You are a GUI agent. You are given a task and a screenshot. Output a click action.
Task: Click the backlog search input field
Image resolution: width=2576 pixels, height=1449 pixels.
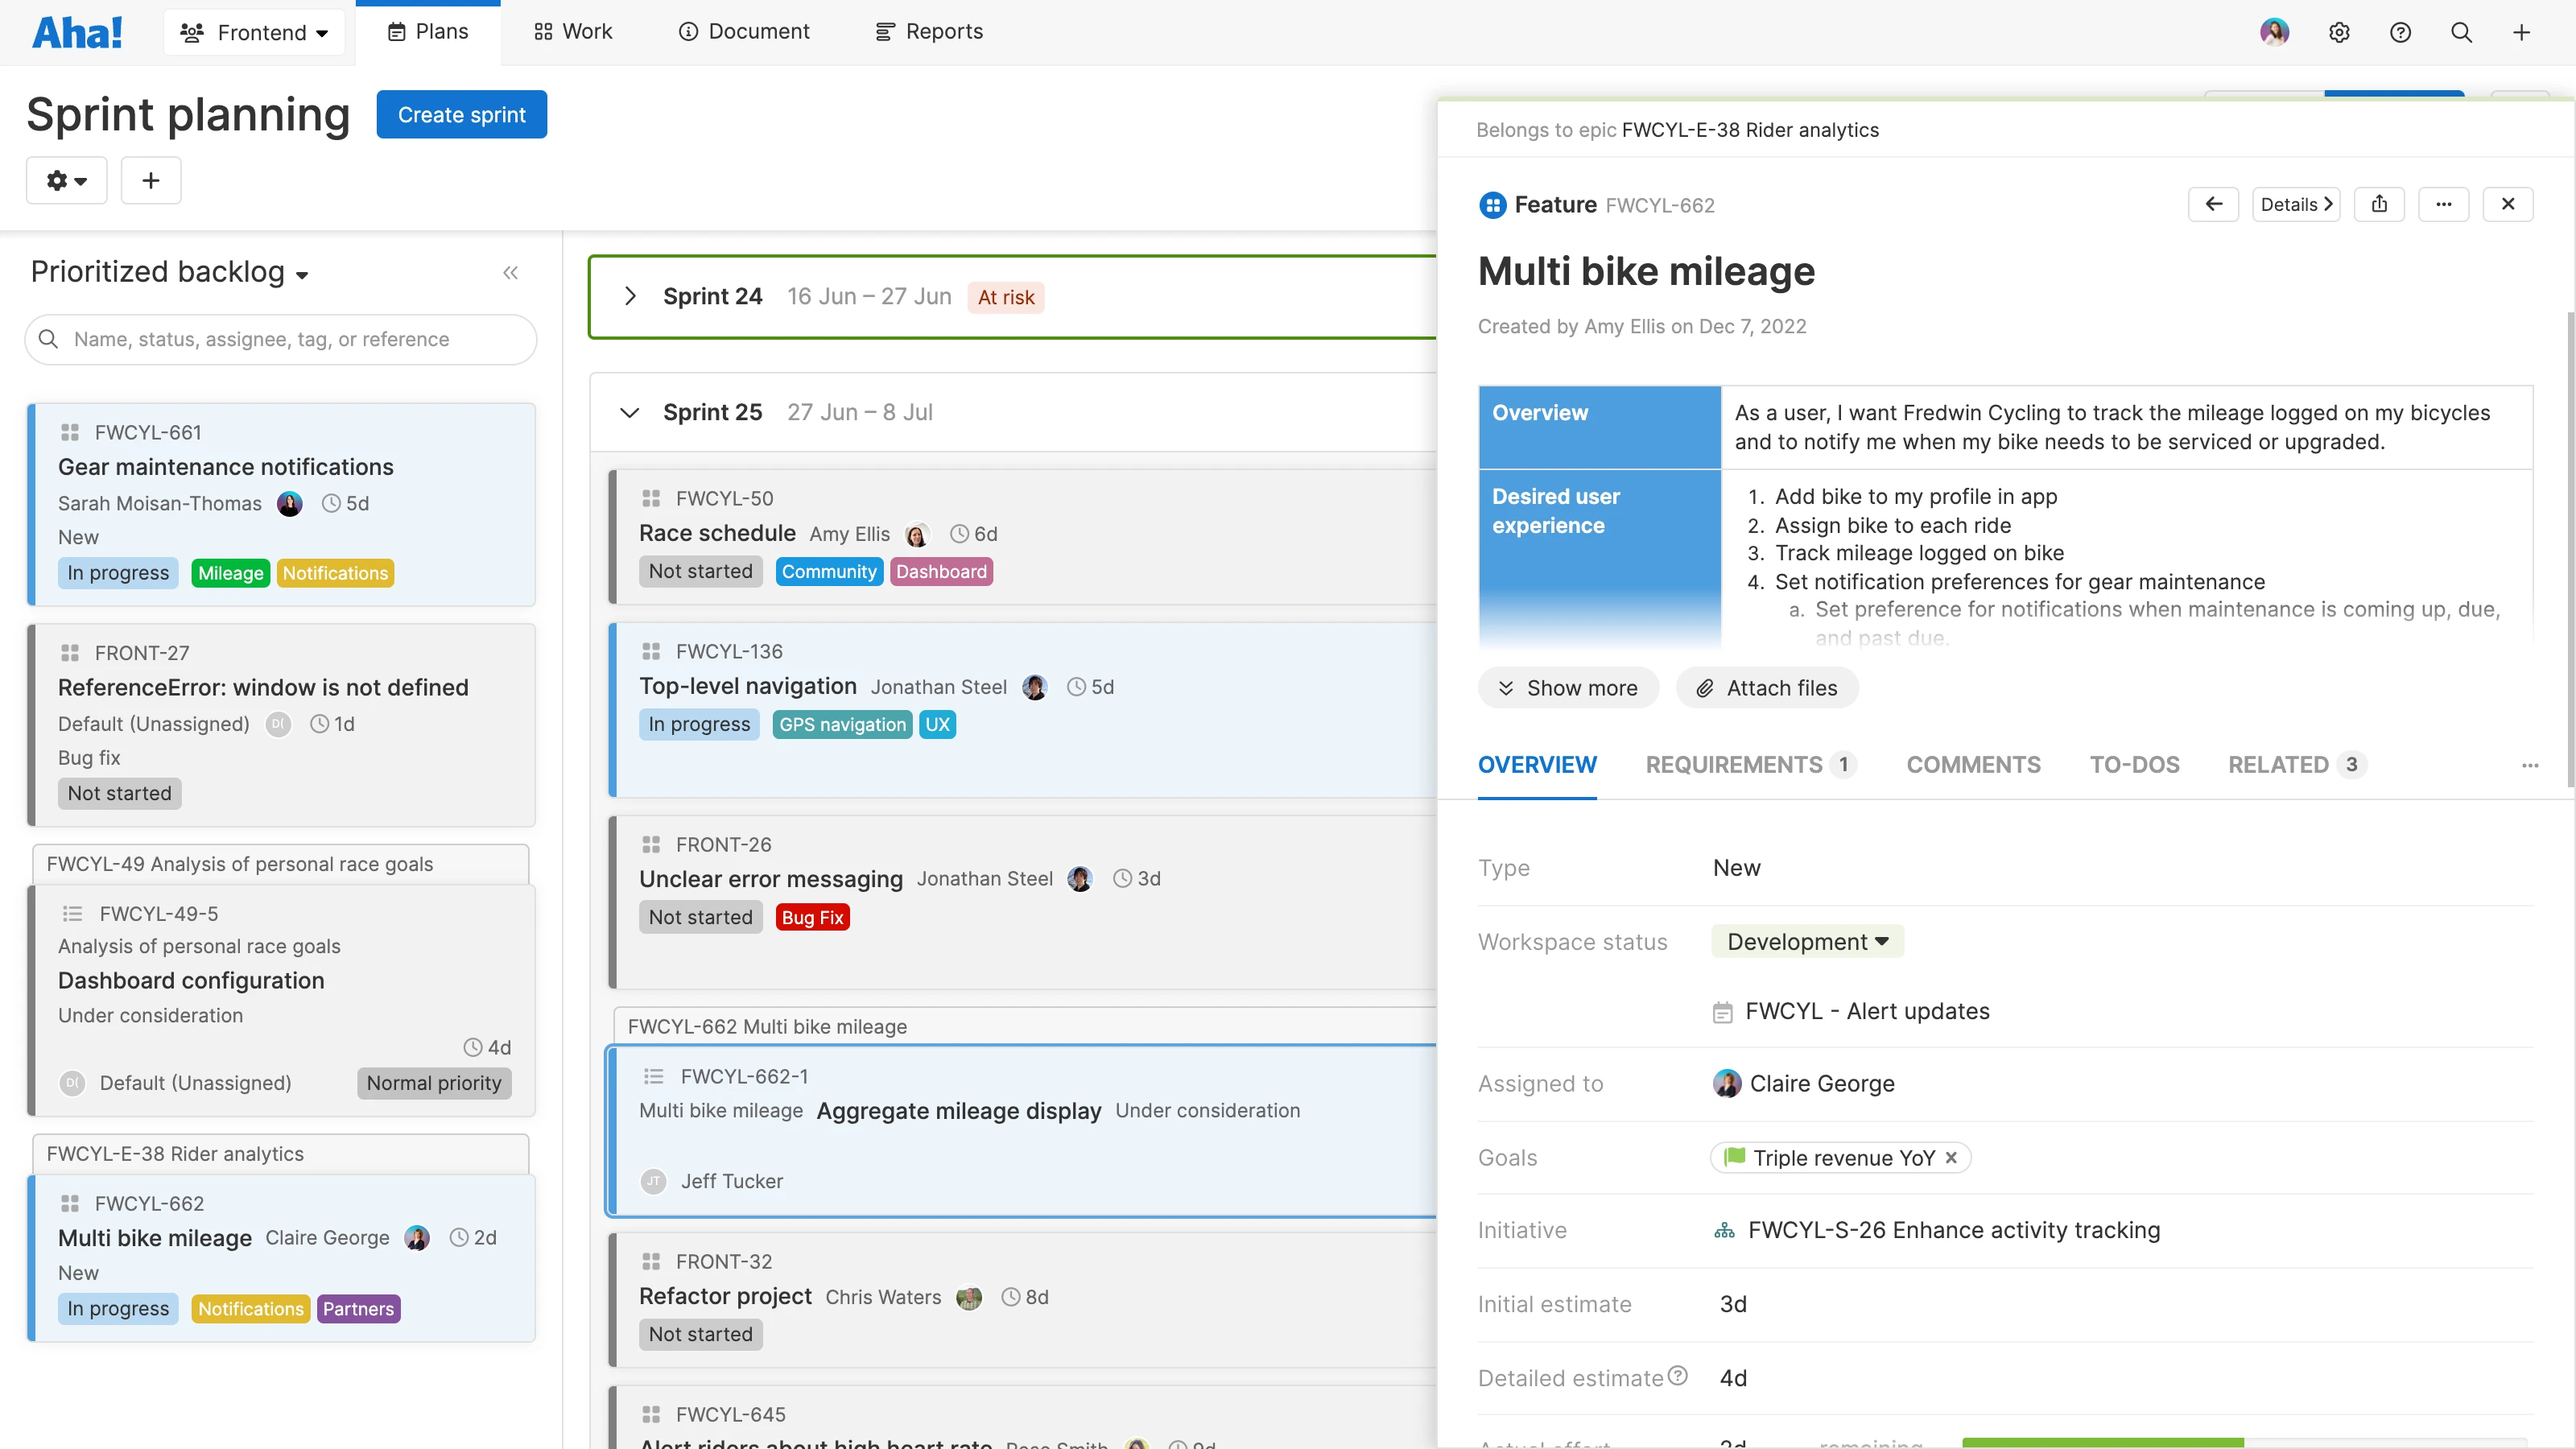[281, 339]
